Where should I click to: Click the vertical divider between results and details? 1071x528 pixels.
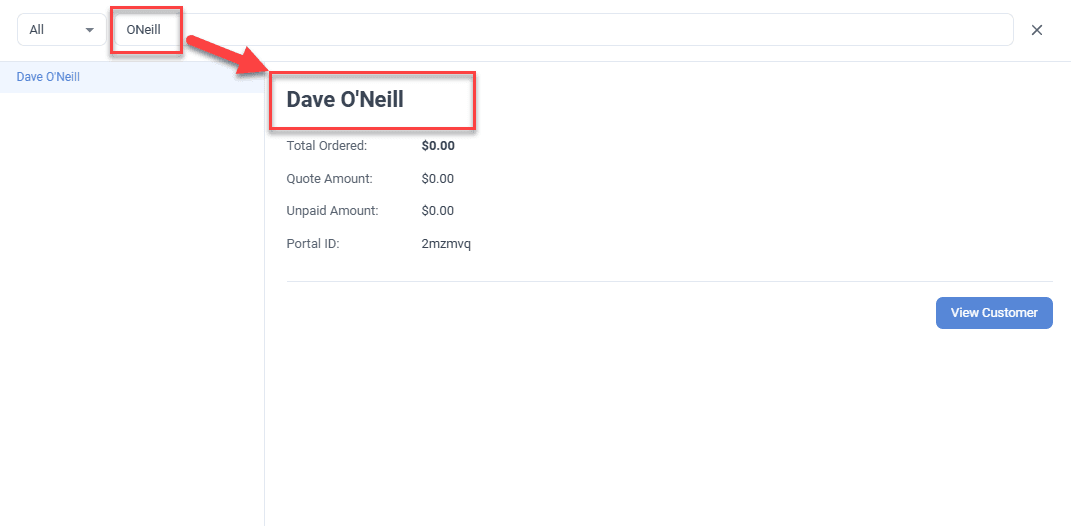(x=264, y=300)
